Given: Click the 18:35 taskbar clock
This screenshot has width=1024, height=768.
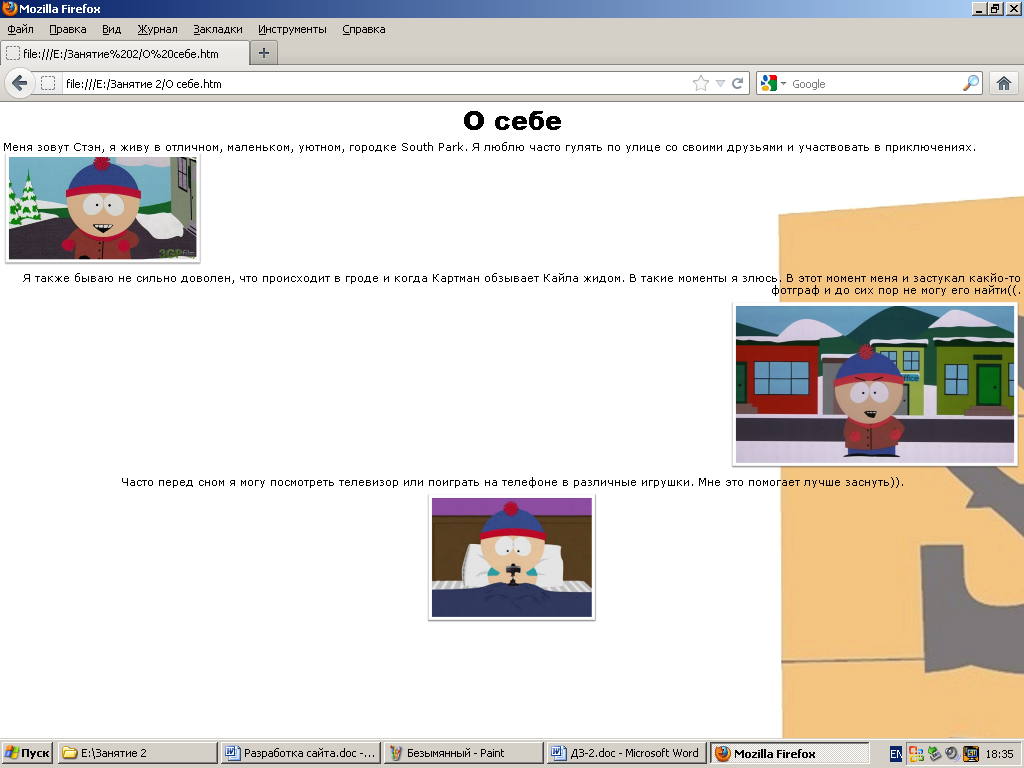Looking at the screenshot, I should 999,754.
